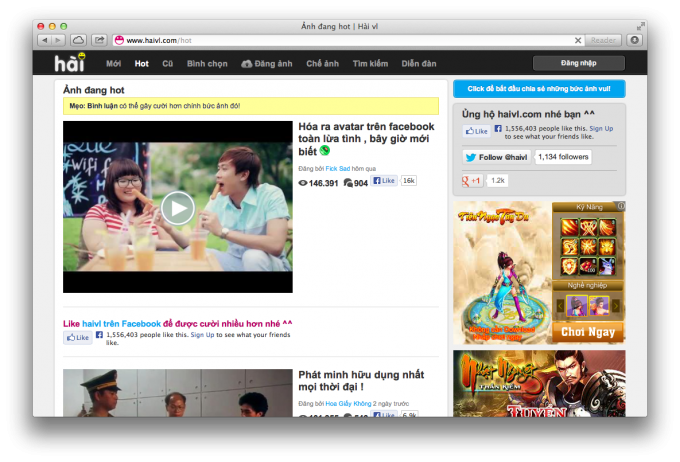Click the 1,134 followers count

click(x=563, y=157)
